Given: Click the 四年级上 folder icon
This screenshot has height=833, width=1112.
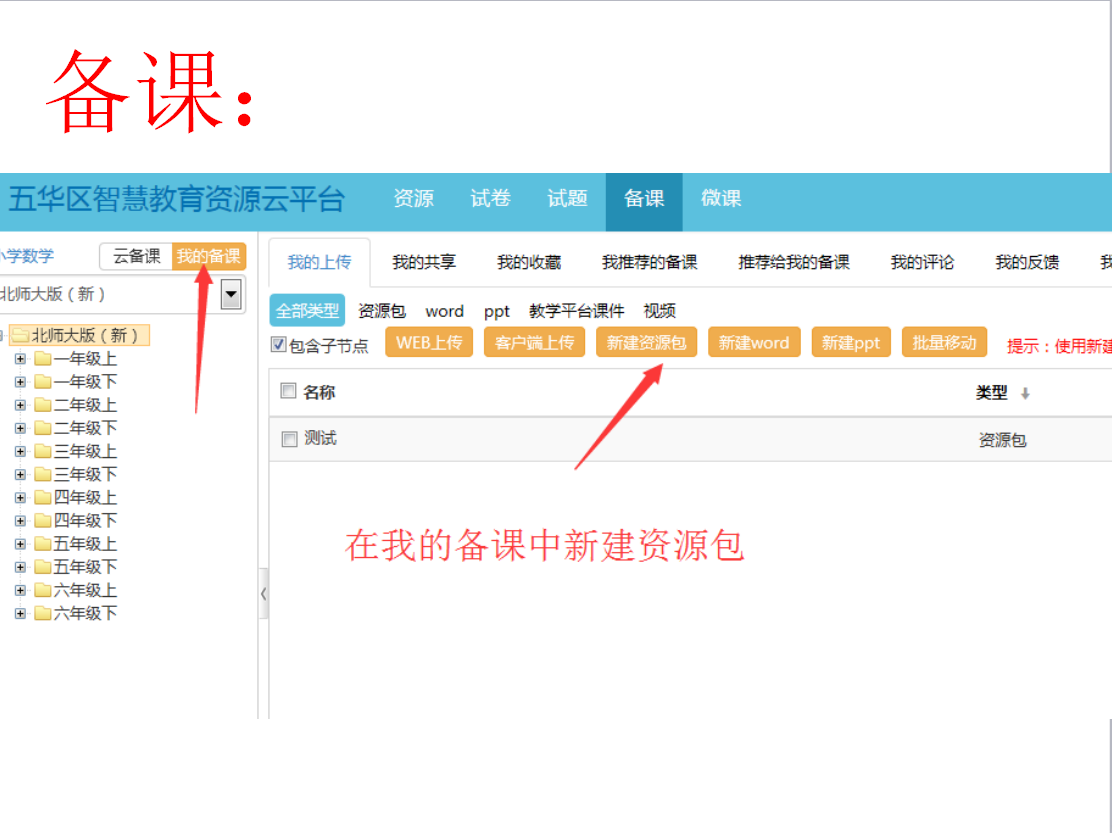Looking at the screenshot, I should 43,497.
